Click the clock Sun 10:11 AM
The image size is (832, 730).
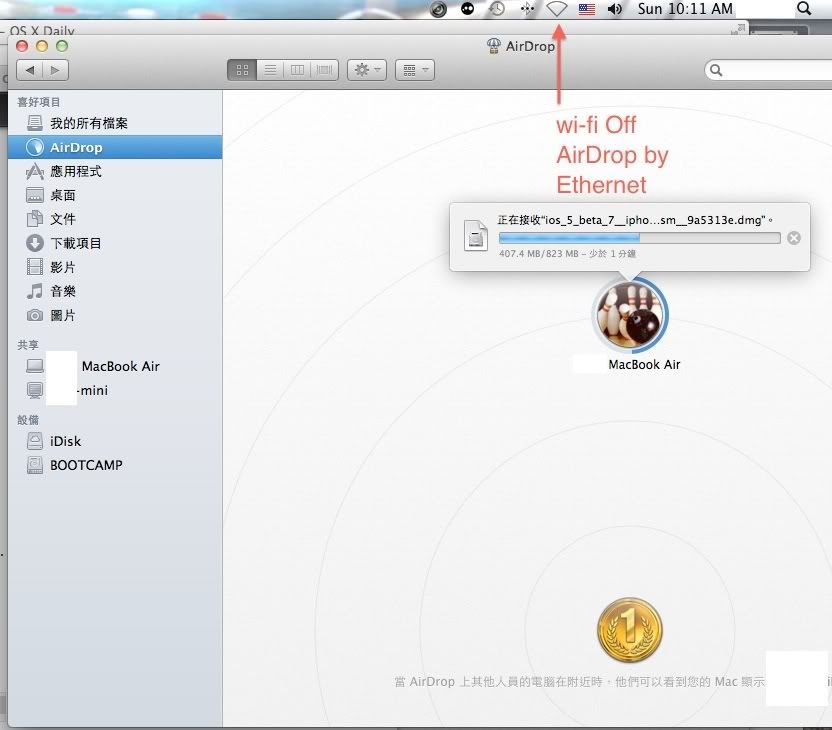click(x=685, y=9)
